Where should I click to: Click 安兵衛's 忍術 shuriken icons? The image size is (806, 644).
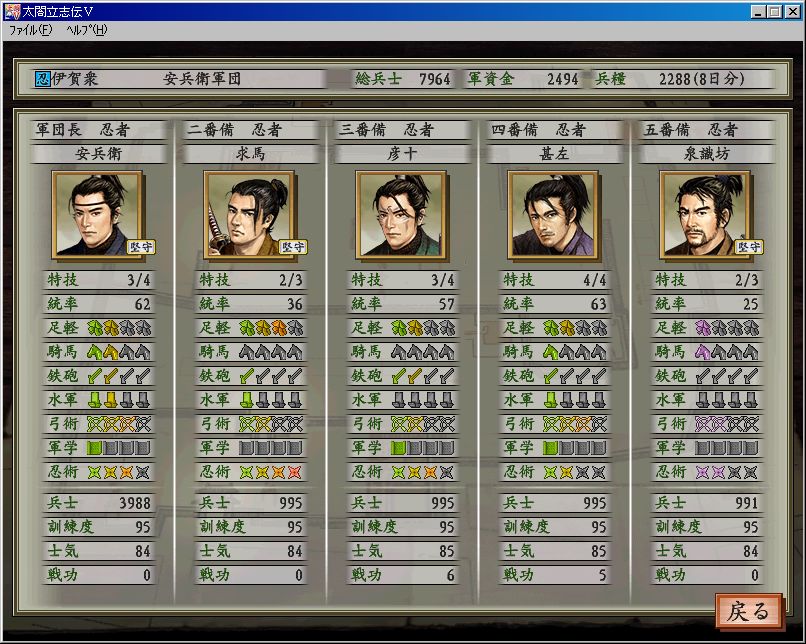(119, 472)
